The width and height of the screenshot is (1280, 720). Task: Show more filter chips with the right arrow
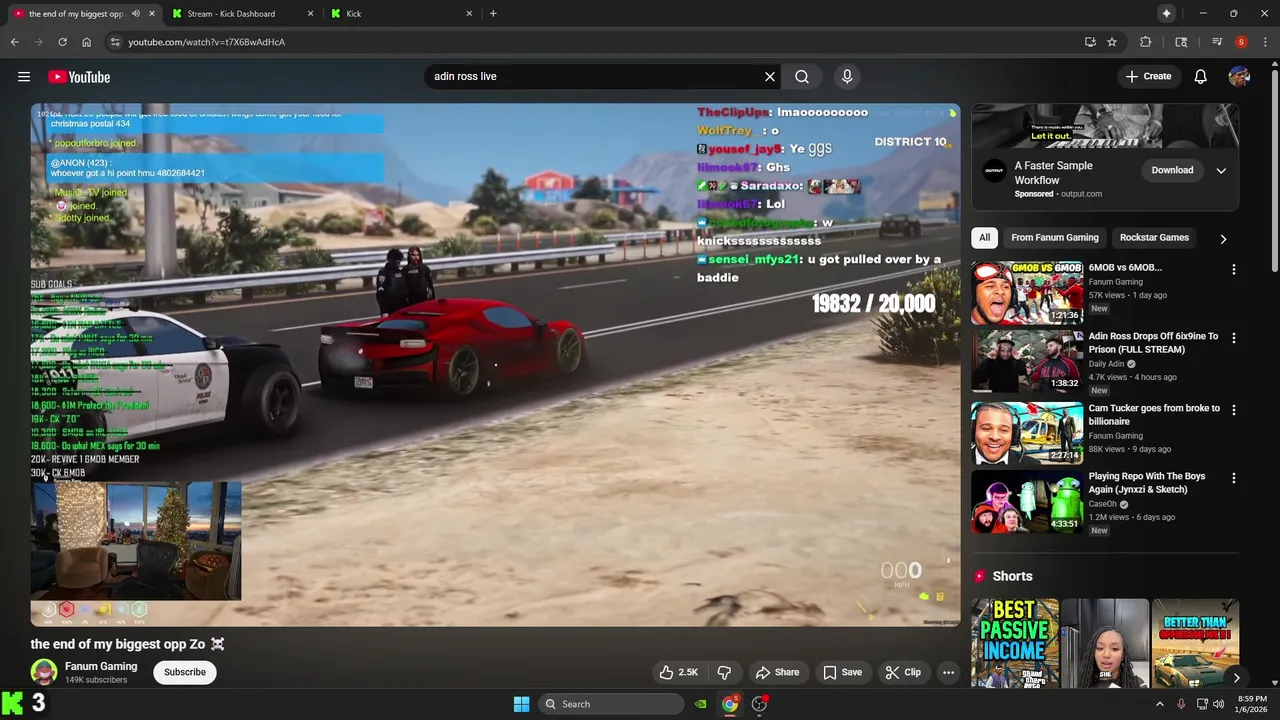1222,239
